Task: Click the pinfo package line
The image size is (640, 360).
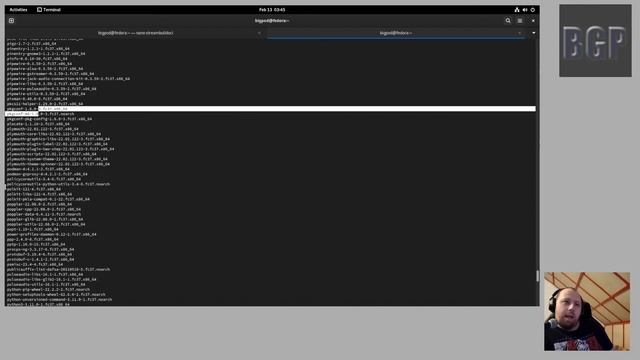Action: 37,59
